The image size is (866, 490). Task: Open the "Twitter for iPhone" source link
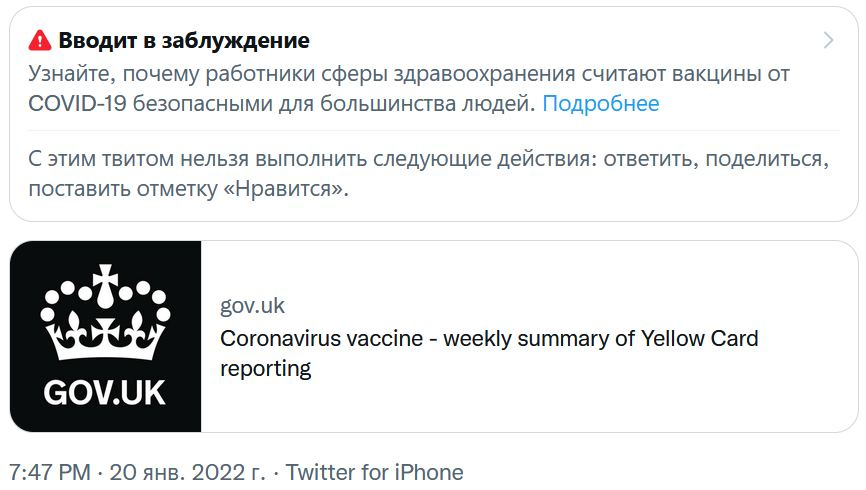374,473
